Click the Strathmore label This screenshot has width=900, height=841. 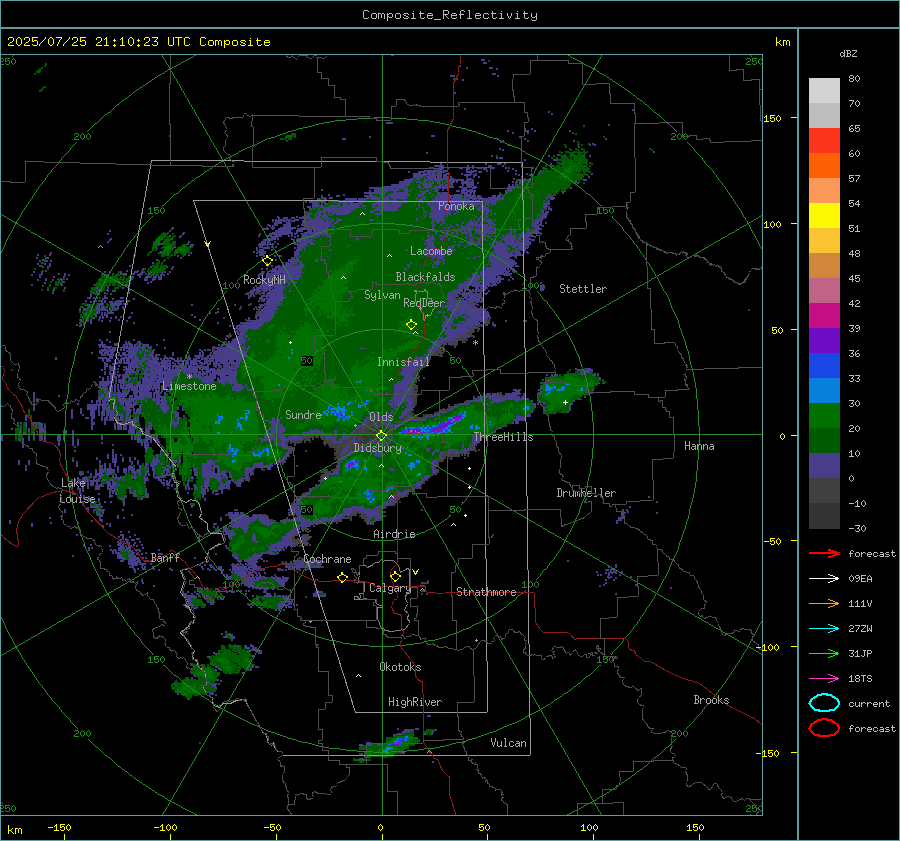click(486, 592)
